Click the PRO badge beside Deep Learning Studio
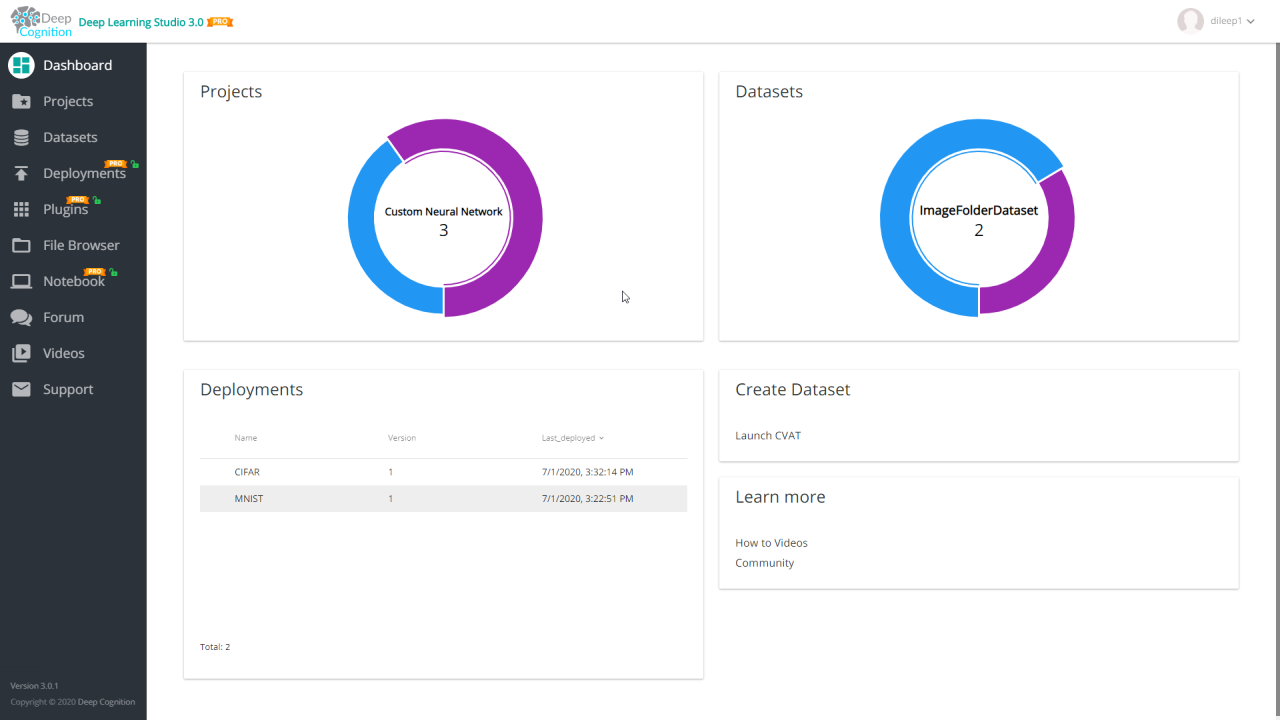Image resolution: width=1280 pixels, height=720 pixels. pyautogui.click(x=220, y=22)
